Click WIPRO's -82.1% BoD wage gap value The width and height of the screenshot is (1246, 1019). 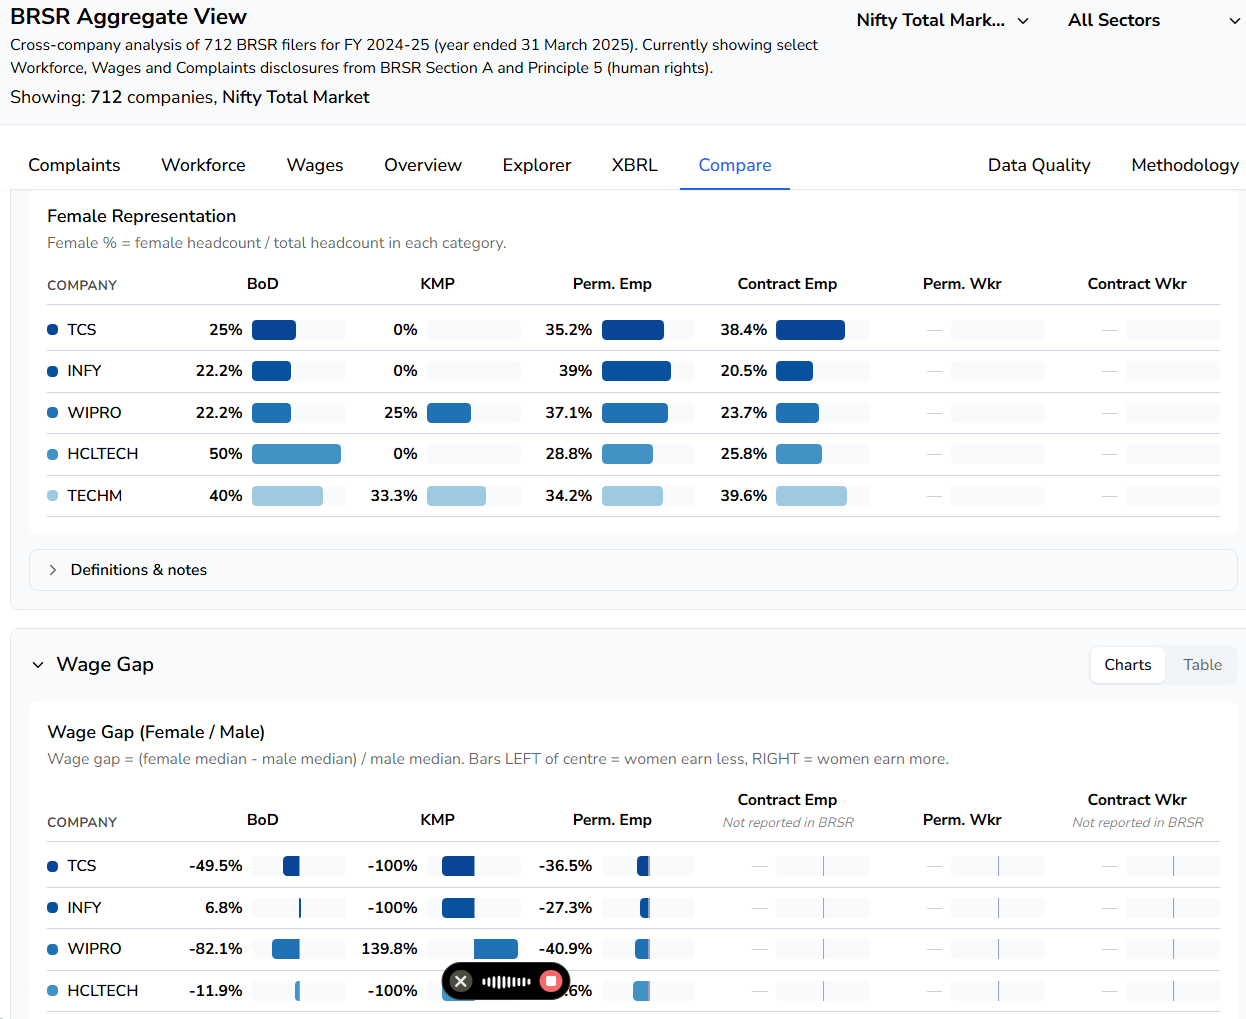[x=216, y=949]
